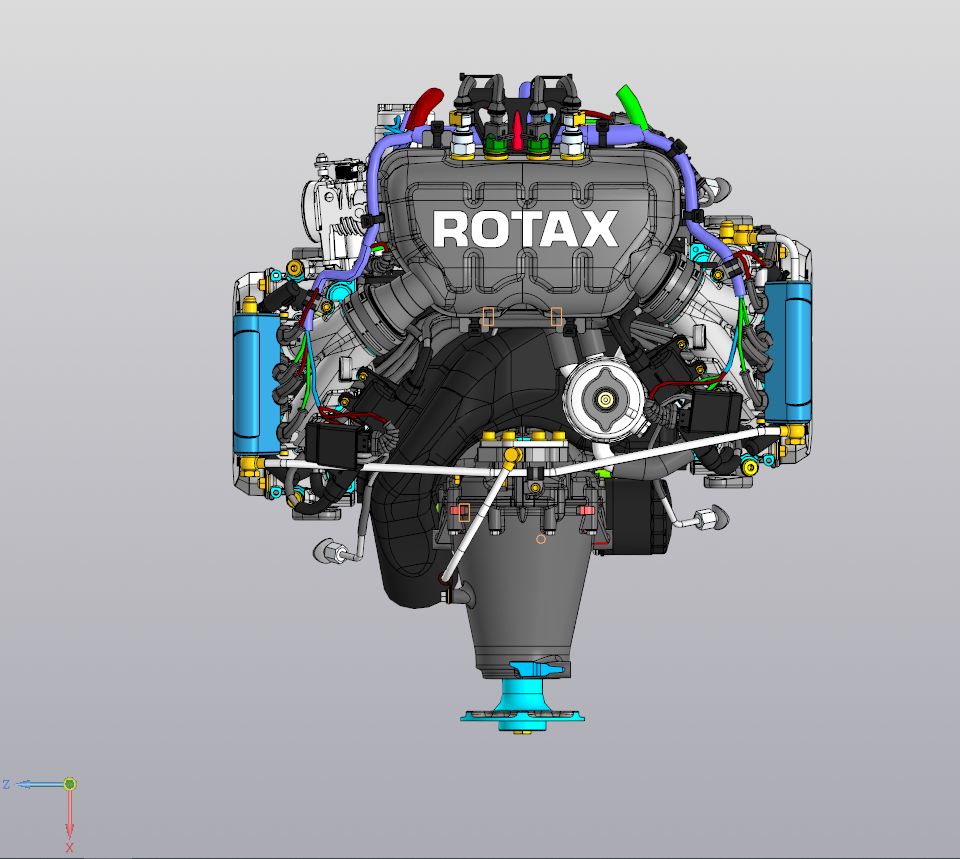The image size is (960, 859).
Task: Select the origin point of the coordinate triad
Action: pos(70,784)
